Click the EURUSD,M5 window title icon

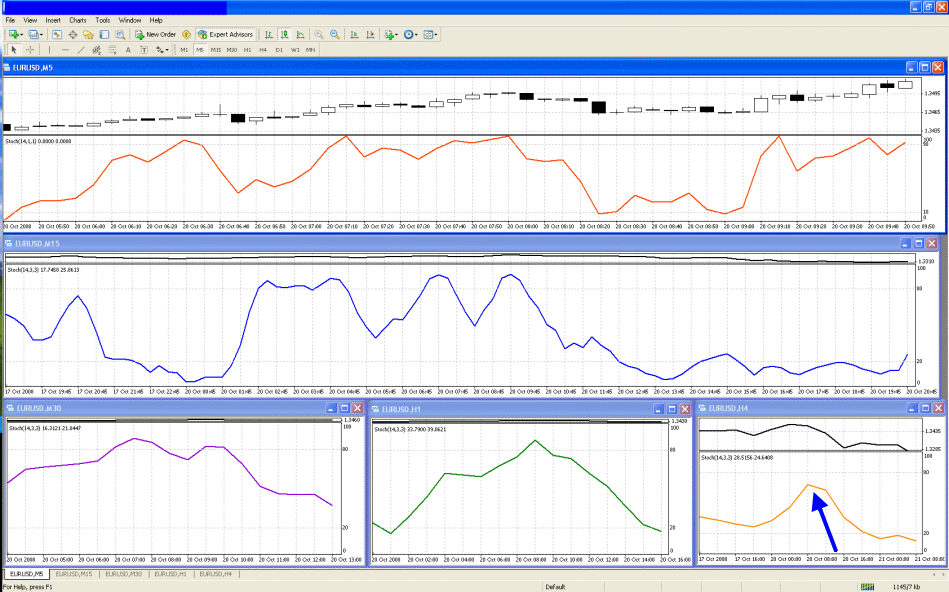click(x=7, y=67)
